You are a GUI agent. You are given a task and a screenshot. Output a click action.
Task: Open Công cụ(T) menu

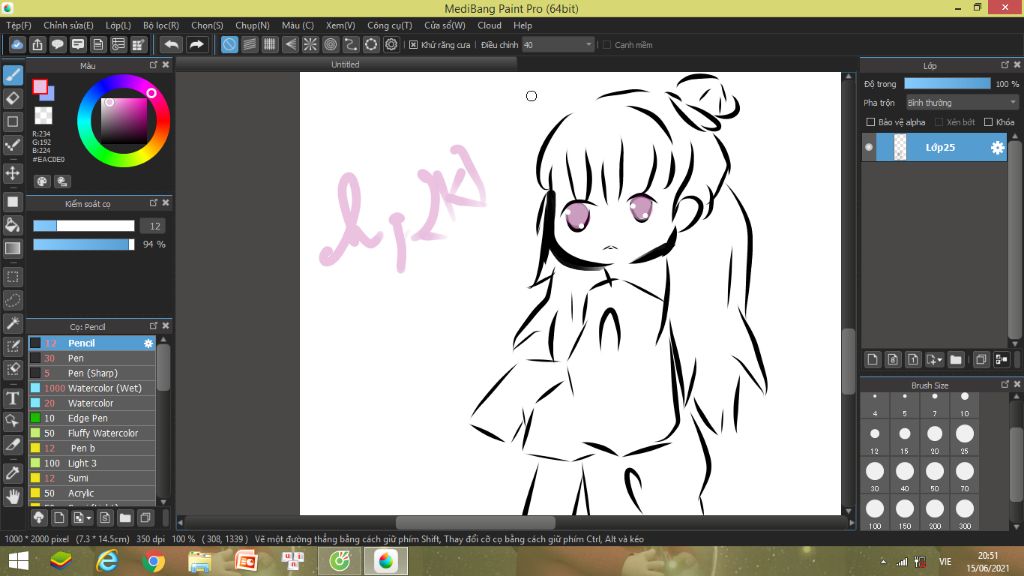coord(389,25)
